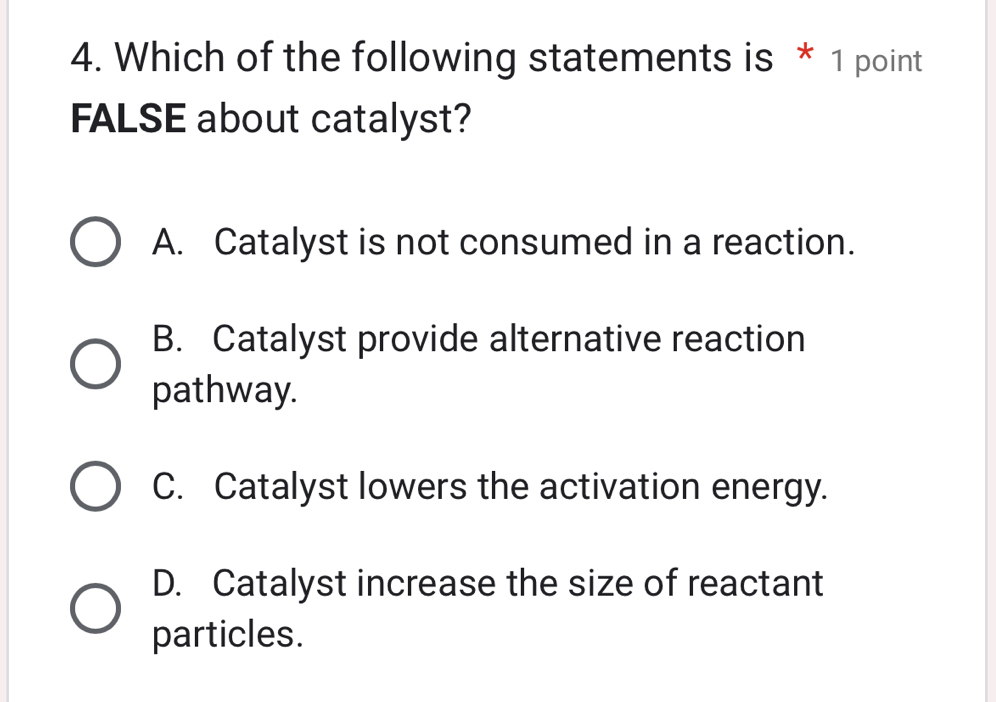
Task: Click the 'A.' letter prefix
Action: (x=173, y=243)
